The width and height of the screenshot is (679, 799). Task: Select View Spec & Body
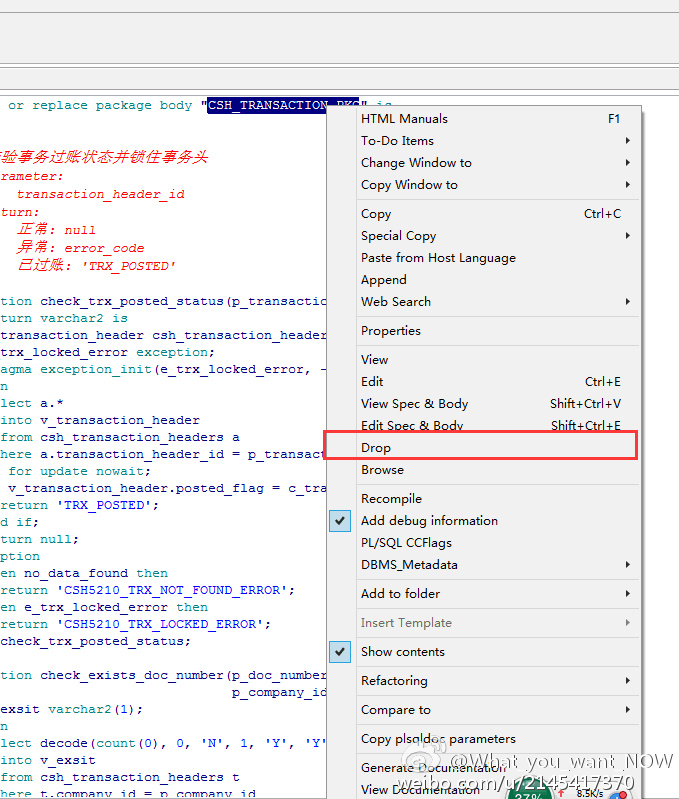(483, 403)
